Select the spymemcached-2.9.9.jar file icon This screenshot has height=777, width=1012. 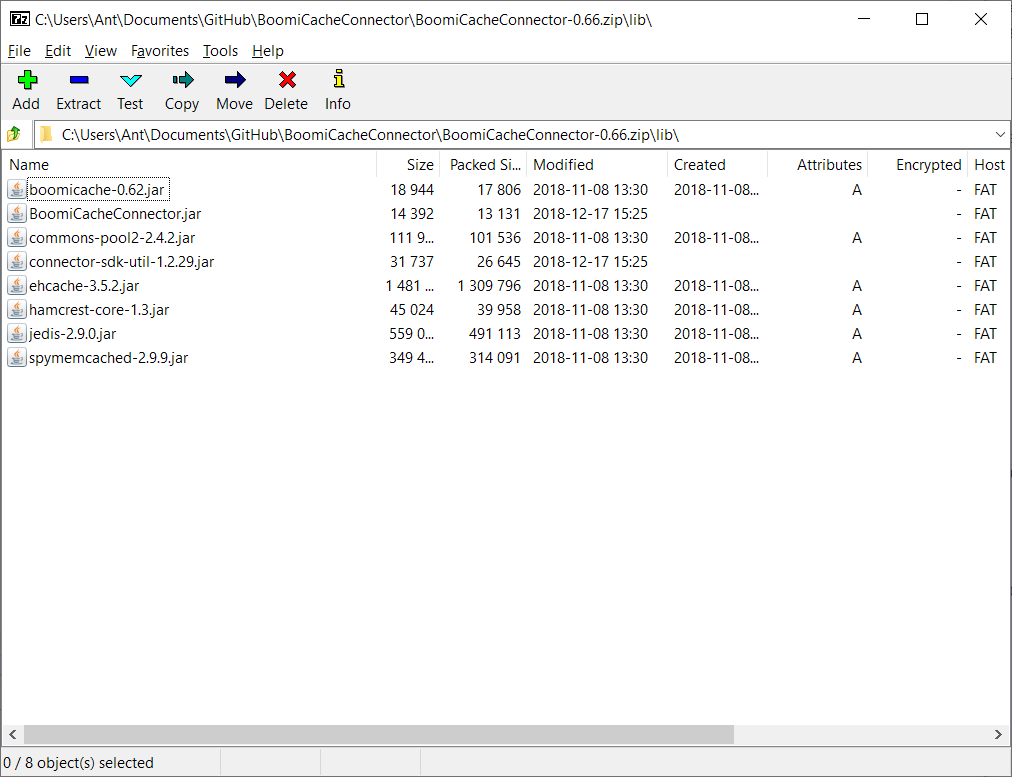pos(17,358)
